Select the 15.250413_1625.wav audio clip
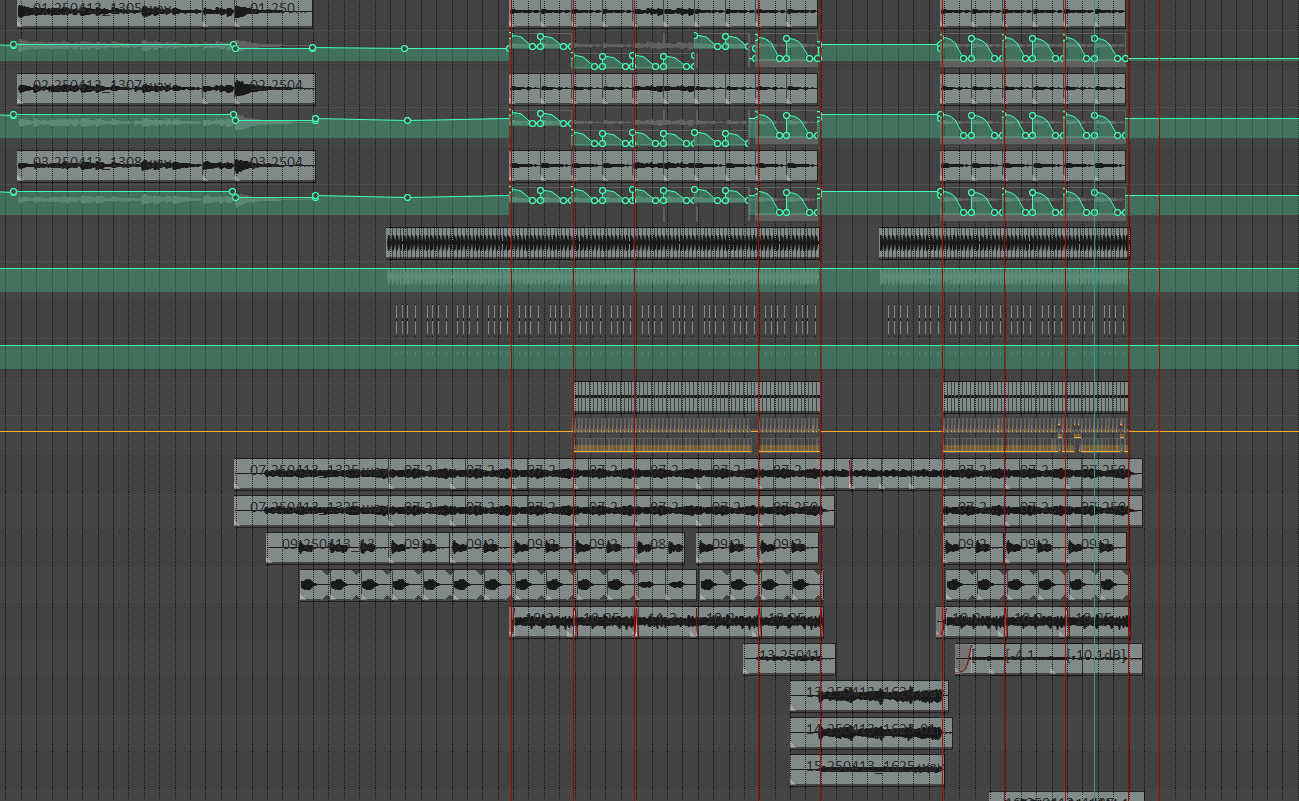 [x=866, y=770]
